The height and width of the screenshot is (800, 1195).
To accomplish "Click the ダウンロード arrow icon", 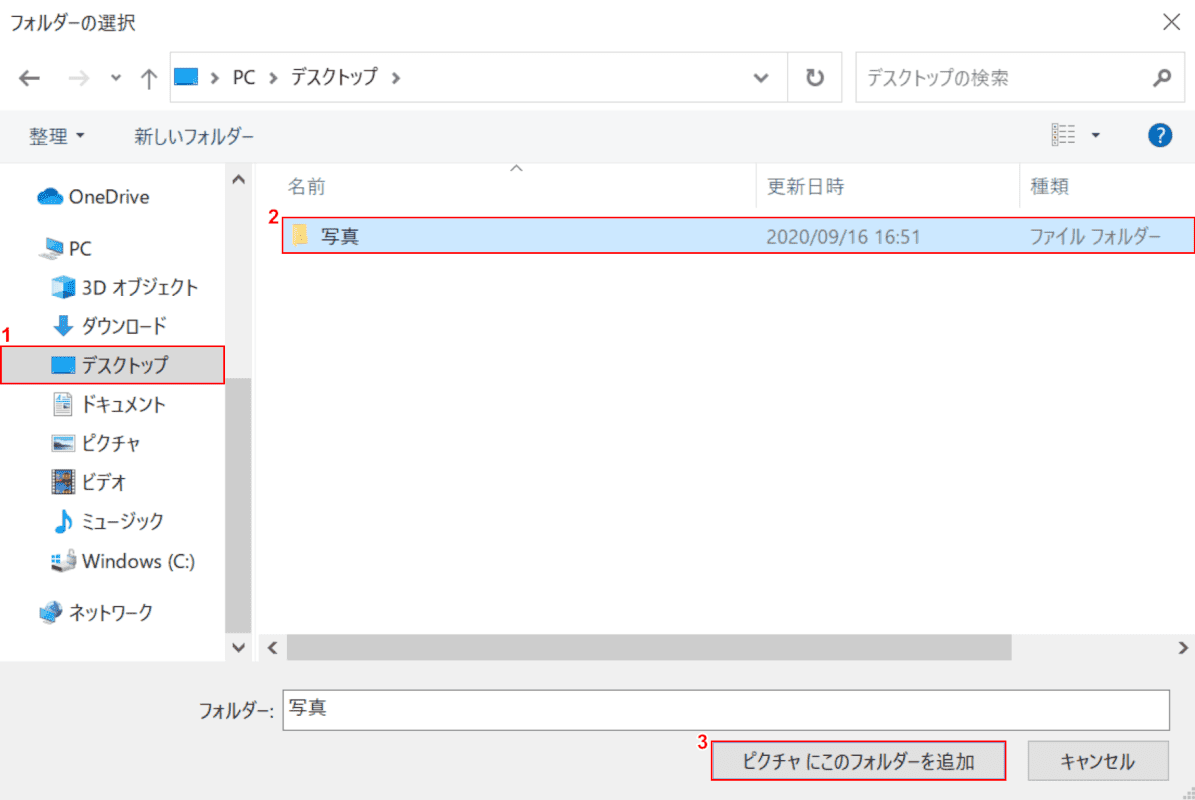I will click(63, 326).
